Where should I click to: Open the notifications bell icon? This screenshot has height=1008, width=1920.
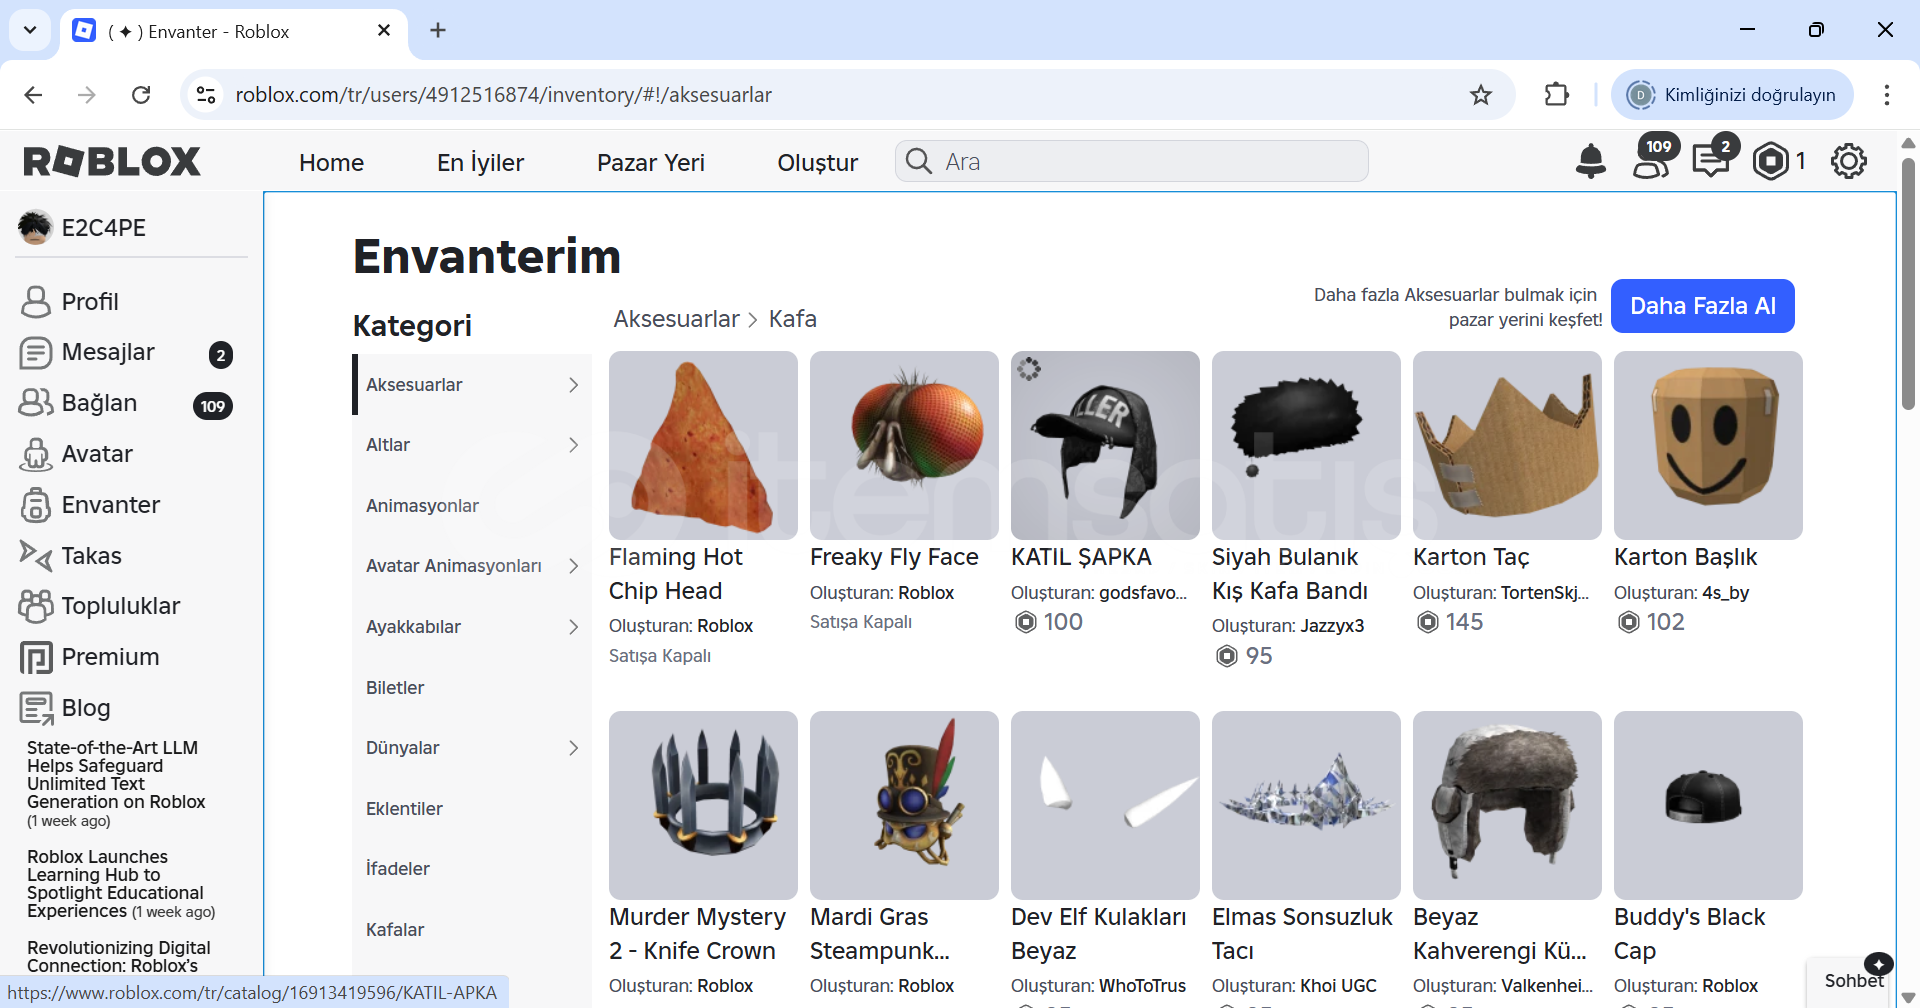(x=1590, y=161)
